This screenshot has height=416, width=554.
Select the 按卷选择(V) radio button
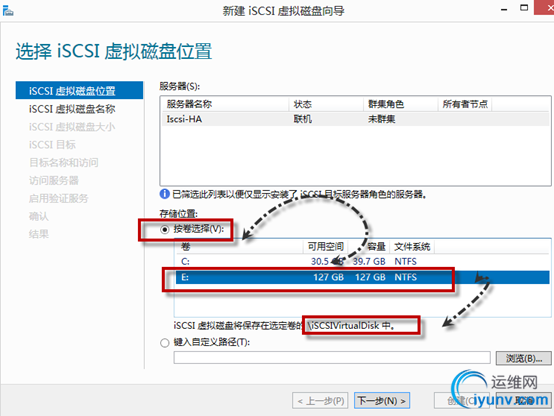pyautogui.click(x=165, y=230)
